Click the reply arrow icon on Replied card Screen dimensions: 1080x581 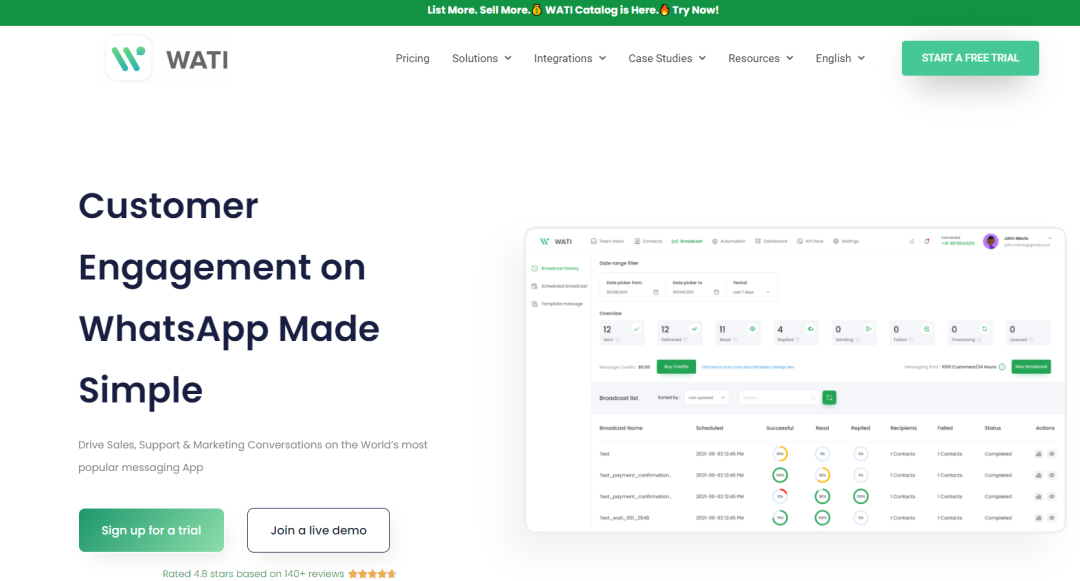[811, 329]
